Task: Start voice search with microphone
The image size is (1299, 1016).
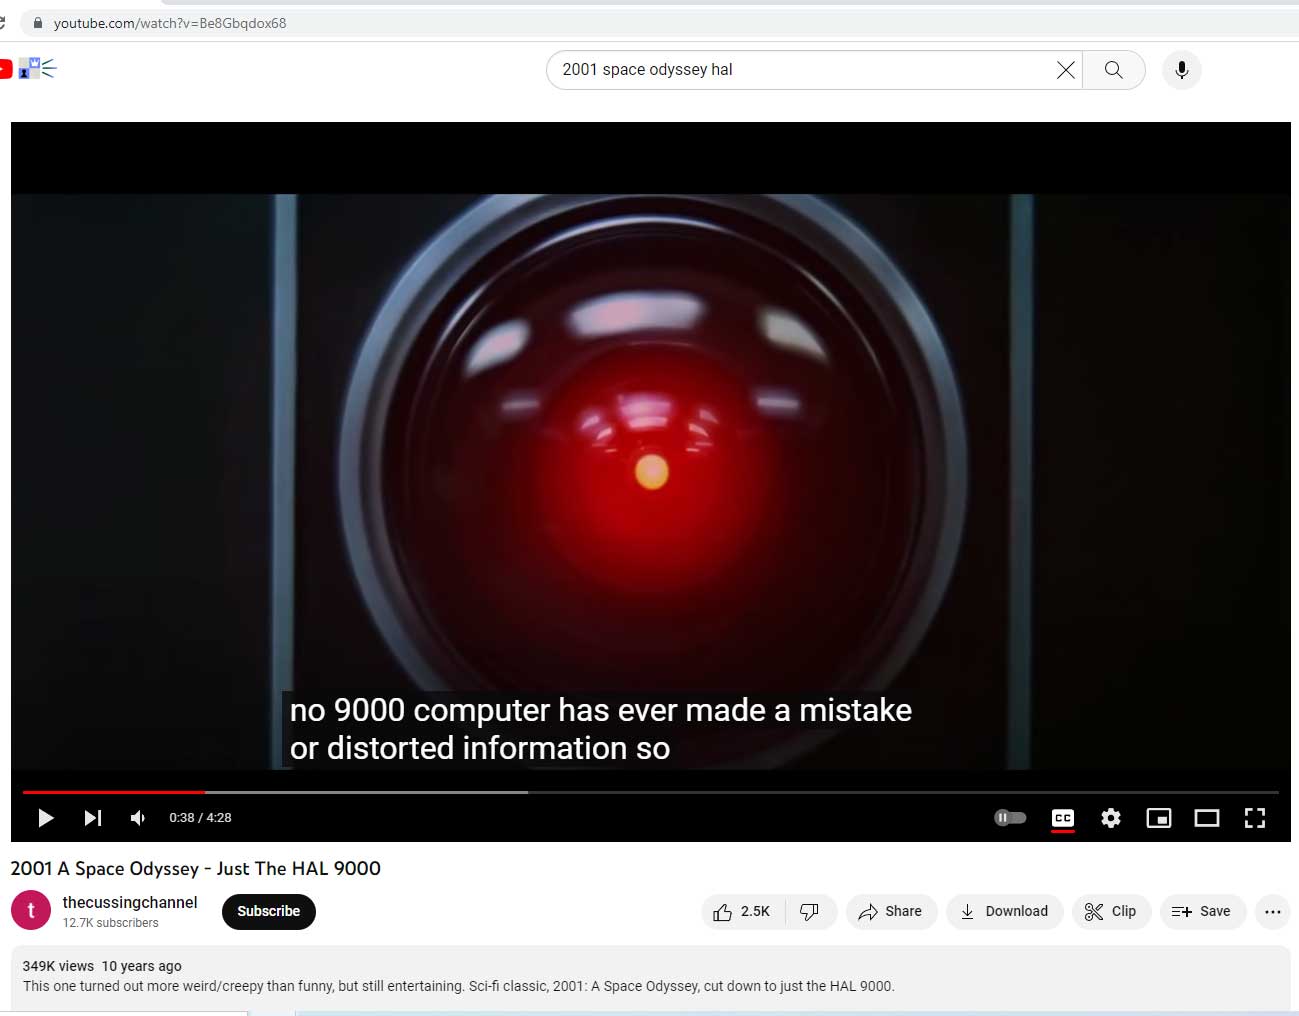Action: 1182,70
